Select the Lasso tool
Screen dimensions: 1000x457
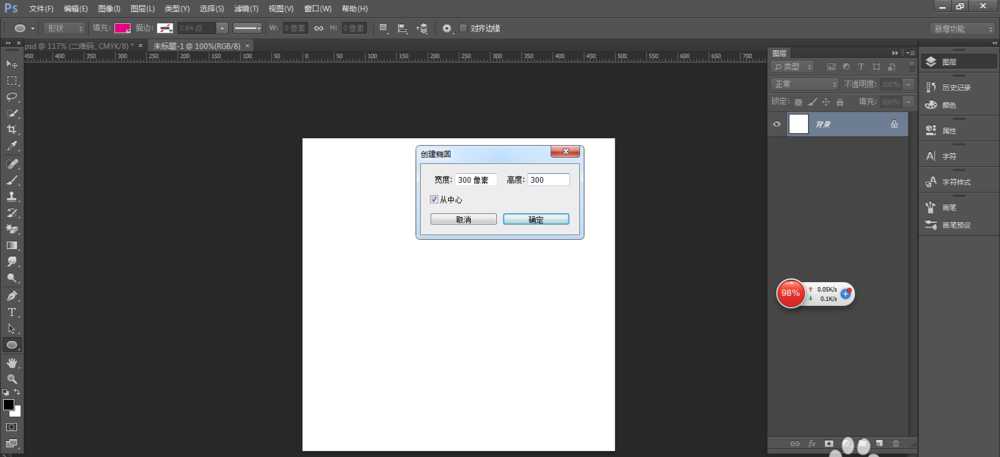12,97
